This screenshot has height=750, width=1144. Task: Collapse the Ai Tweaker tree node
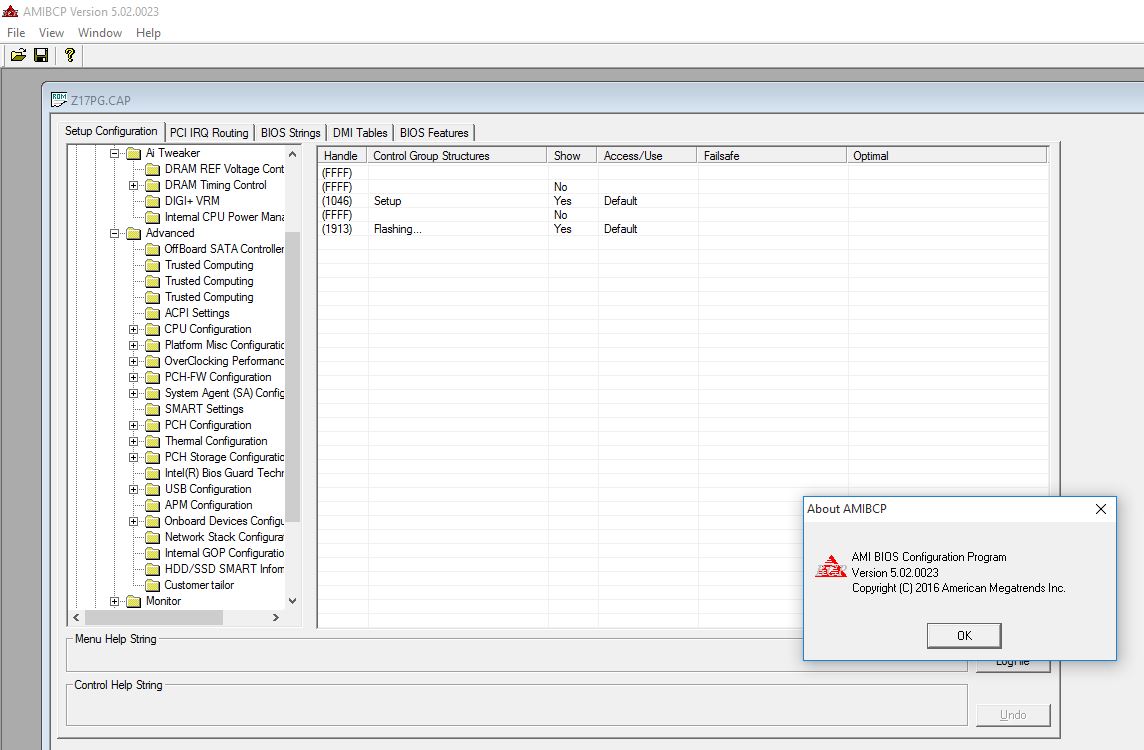[115, 153]
